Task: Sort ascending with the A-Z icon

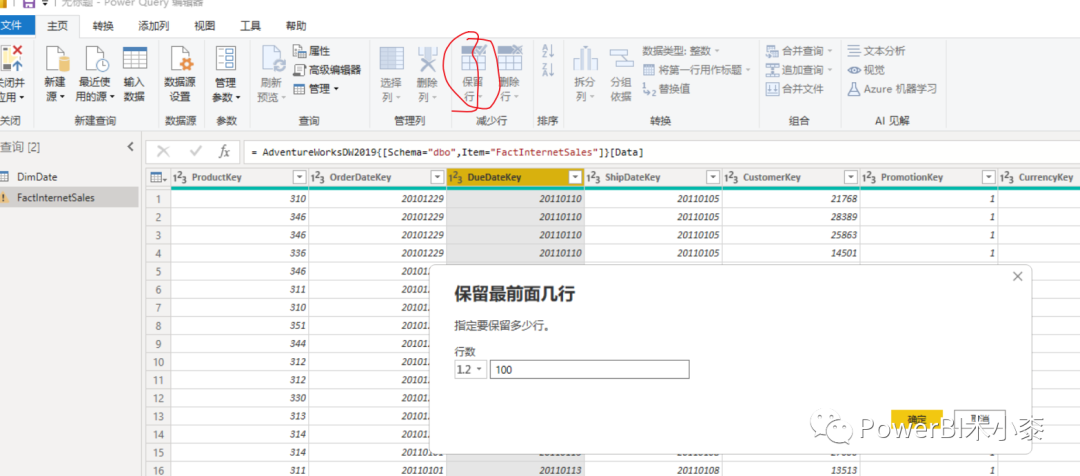Action: click(548, 50)
